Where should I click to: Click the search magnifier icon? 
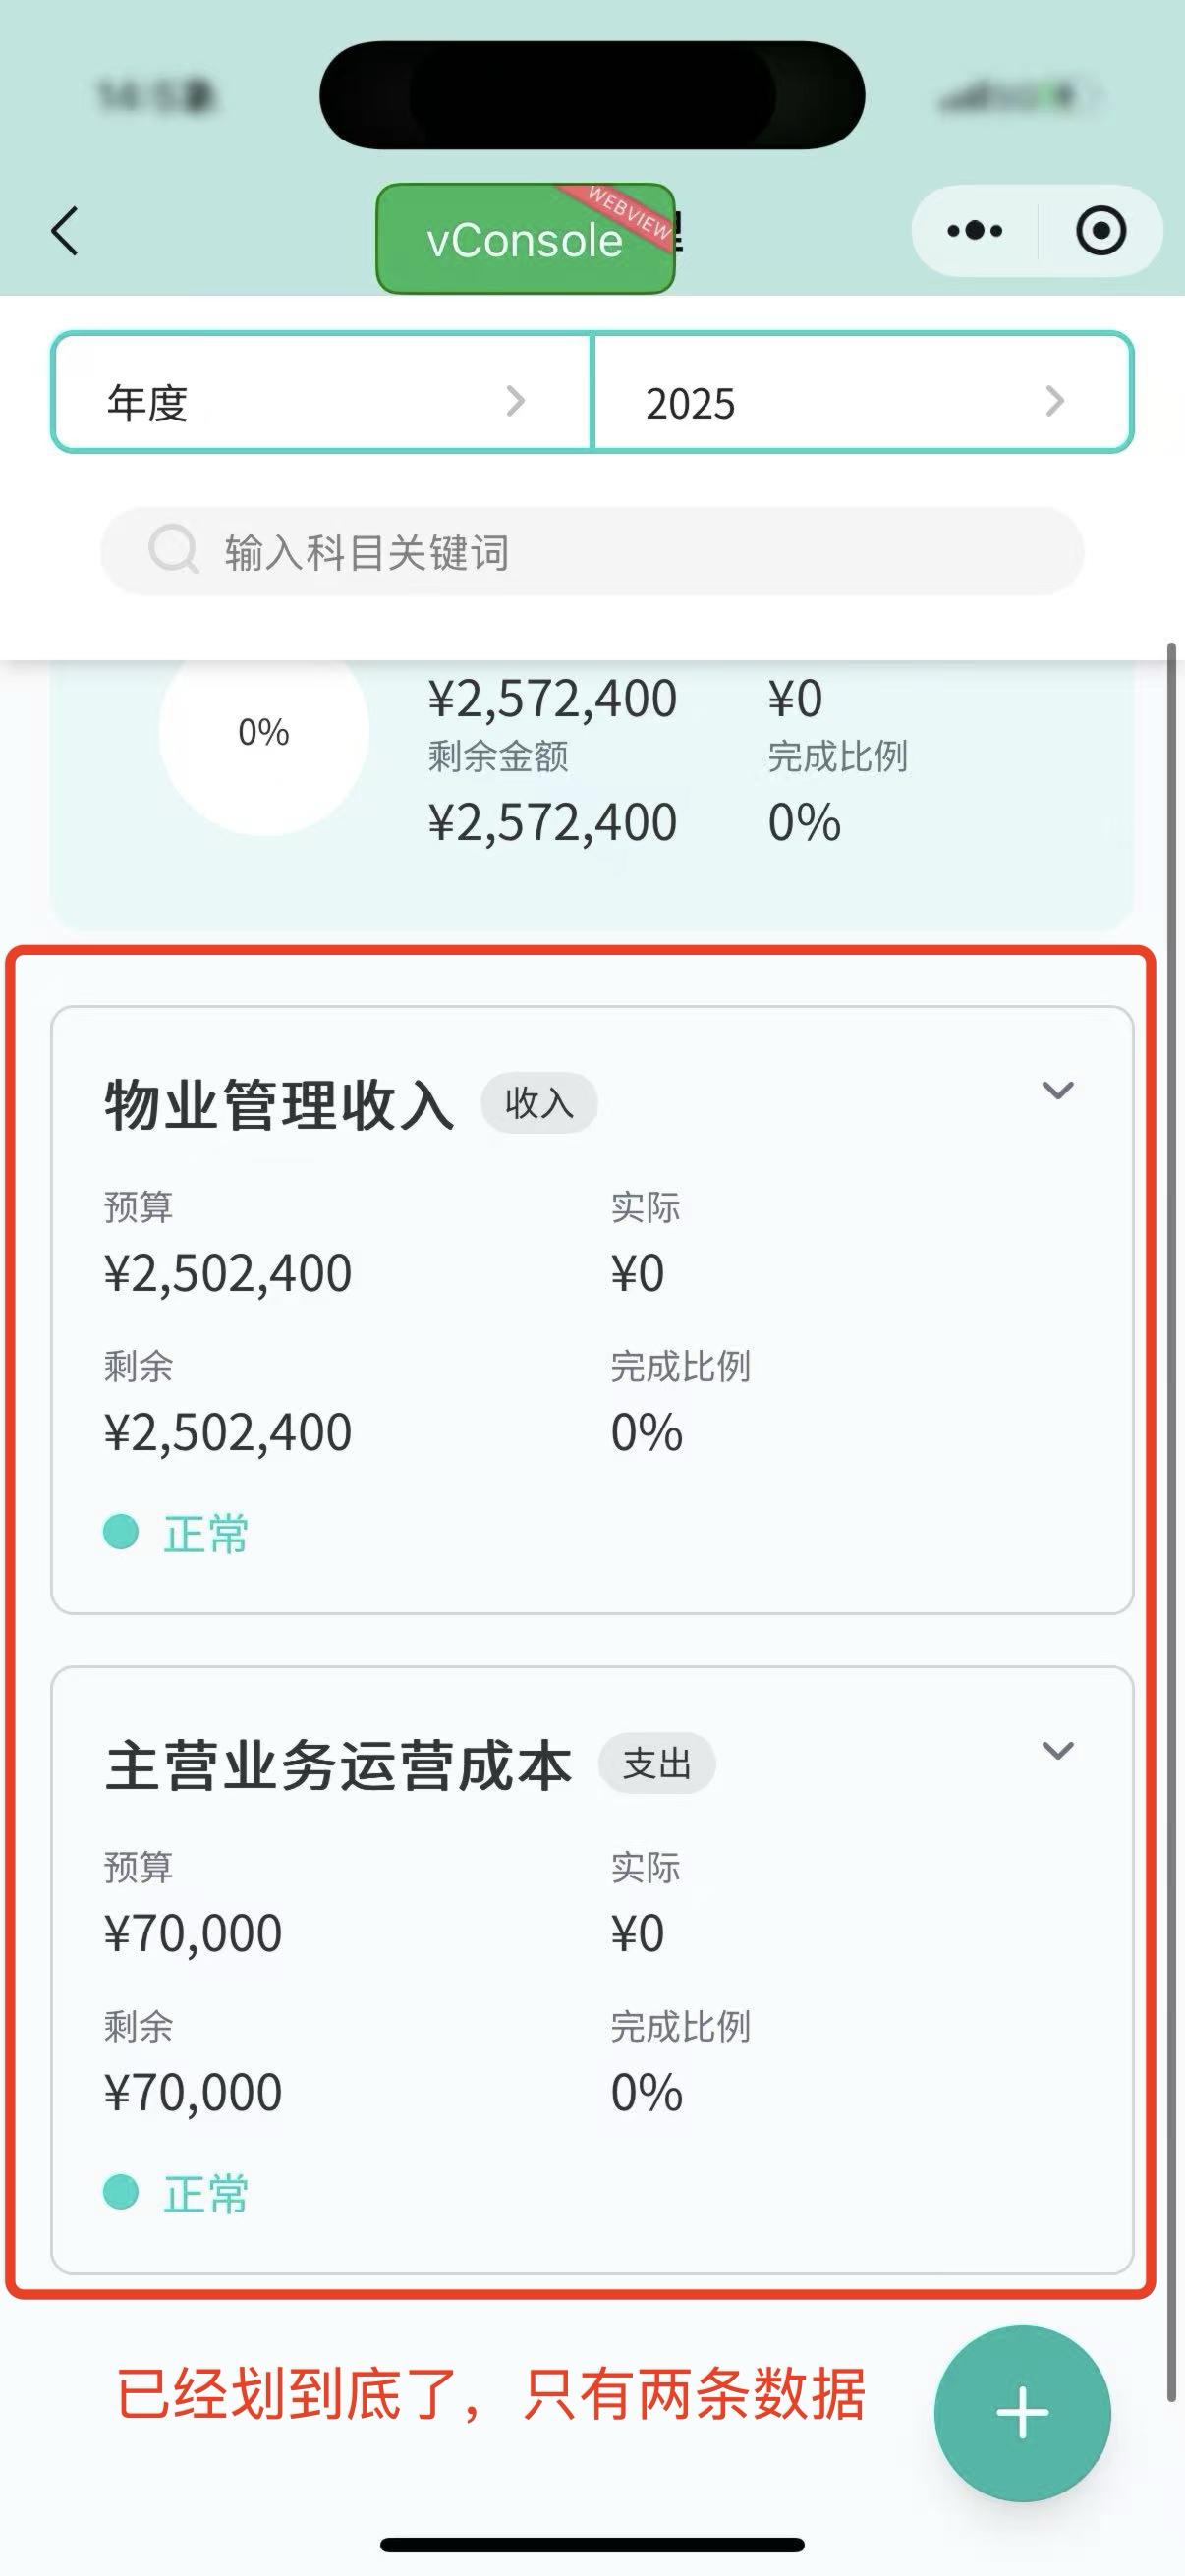173,550
